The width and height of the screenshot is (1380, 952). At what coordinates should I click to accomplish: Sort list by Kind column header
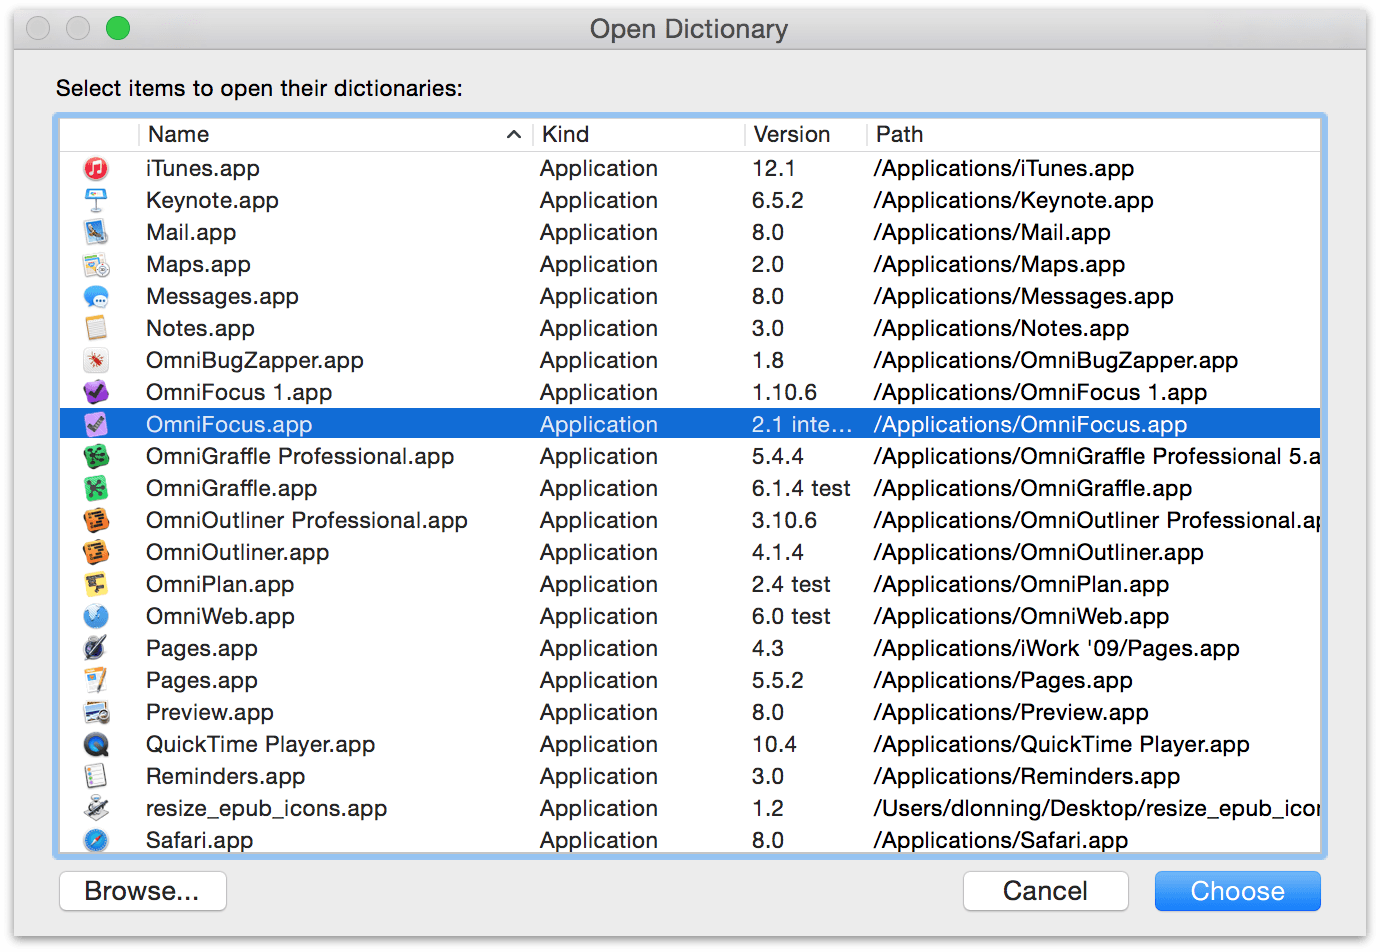coord(638,134)
